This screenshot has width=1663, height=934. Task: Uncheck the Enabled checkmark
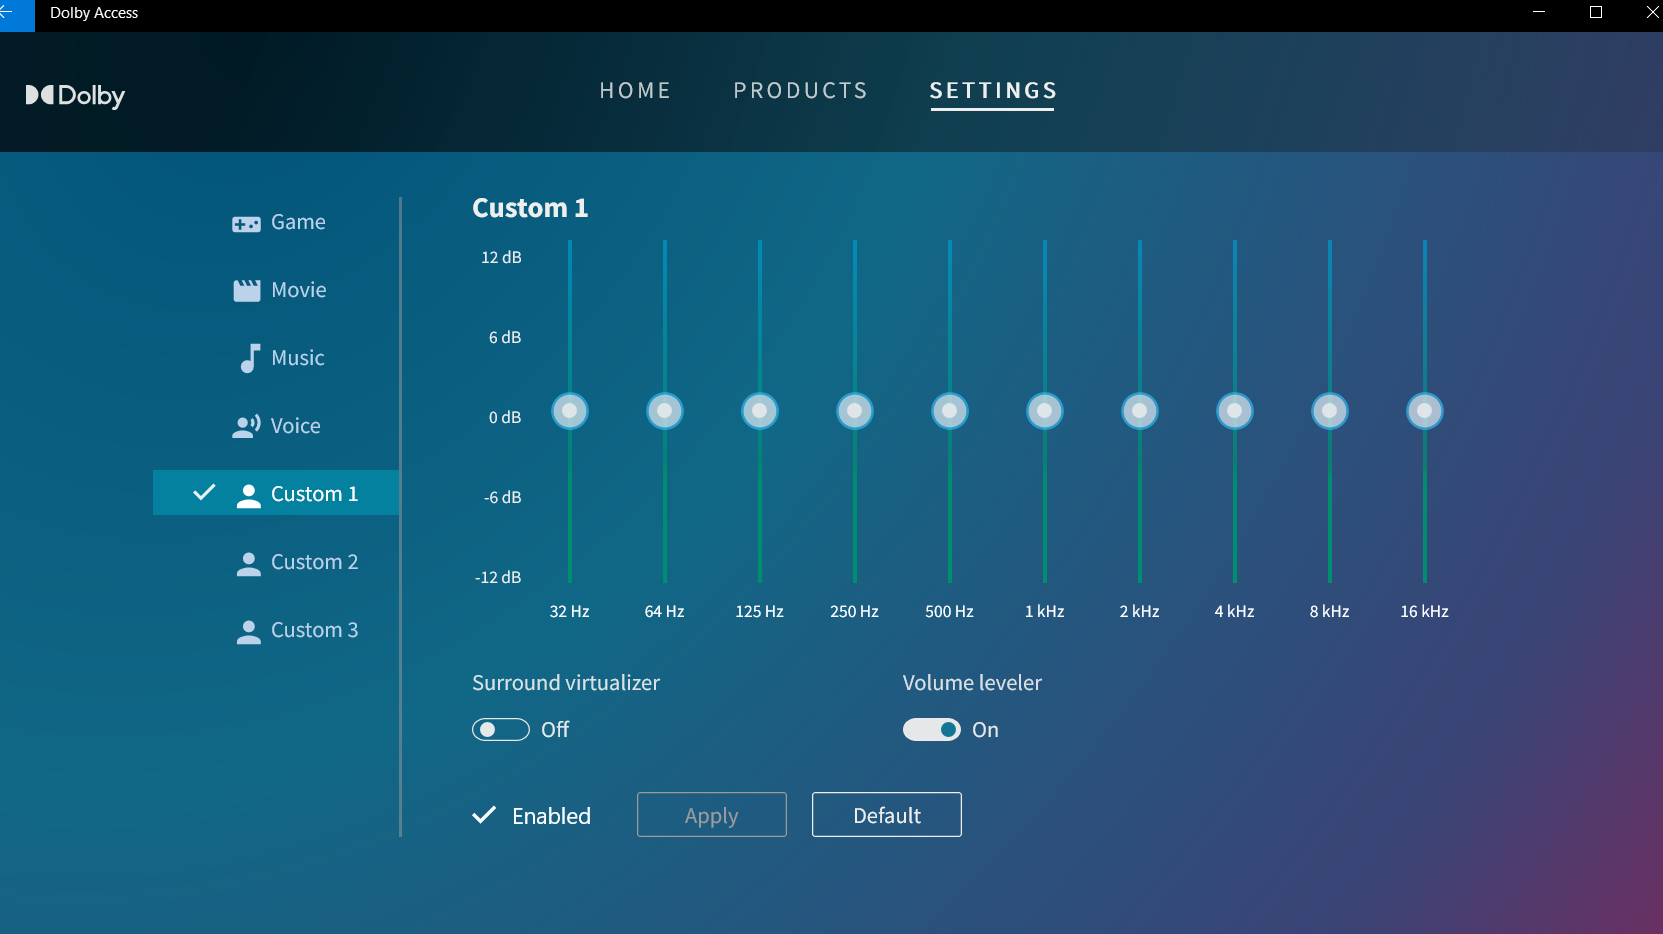click(484, 815)
